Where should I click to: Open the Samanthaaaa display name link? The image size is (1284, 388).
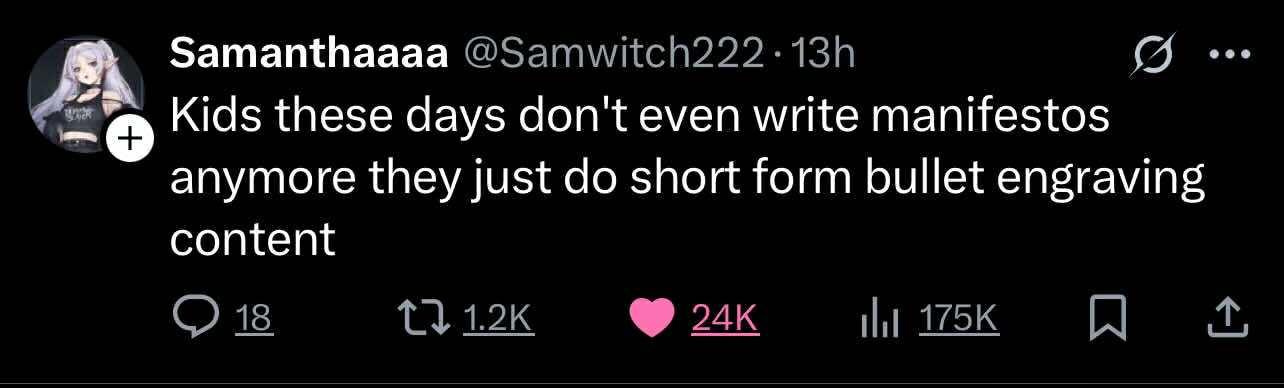coord(308,54)
